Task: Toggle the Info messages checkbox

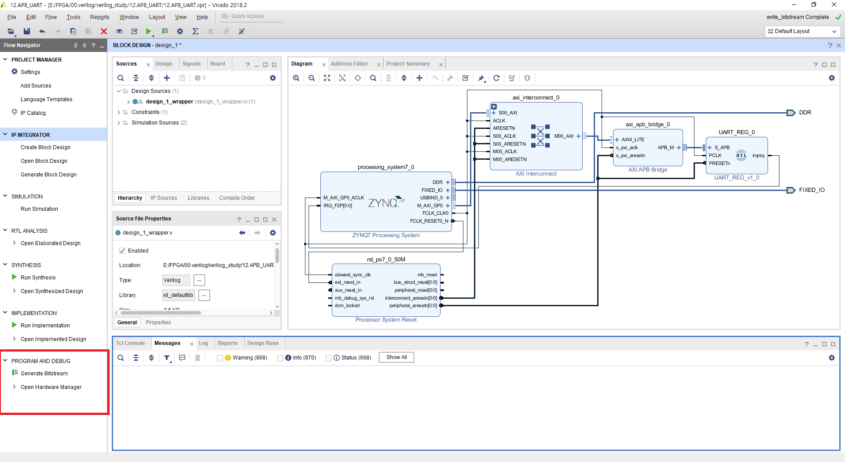Action: click(280, 358)
